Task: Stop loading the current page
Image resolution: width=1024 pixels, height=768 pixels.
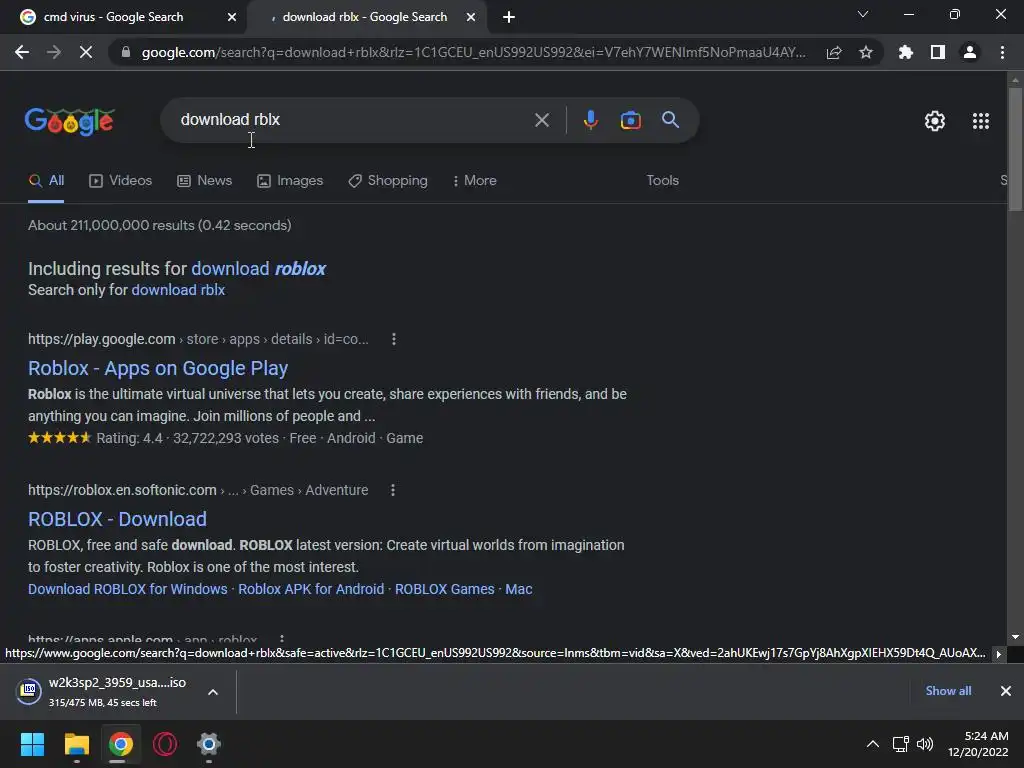Action: pos(86,52)
